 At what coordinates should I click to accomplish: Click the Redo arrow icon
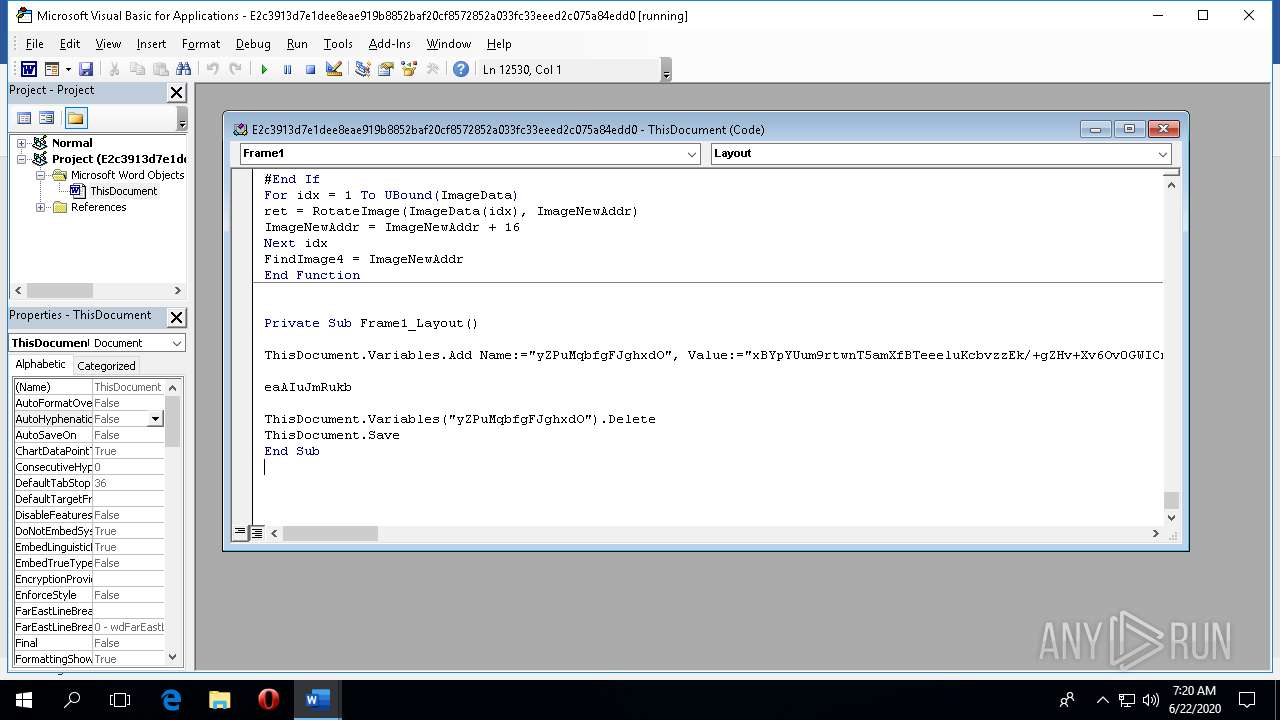235,69
